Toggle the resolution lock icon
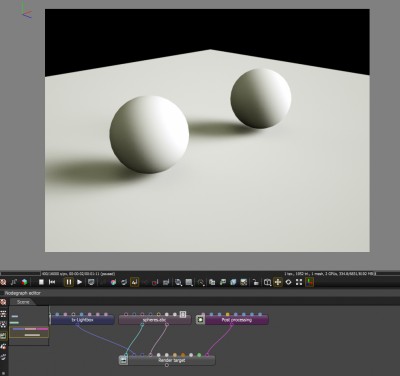 click(x=256, y=282)
